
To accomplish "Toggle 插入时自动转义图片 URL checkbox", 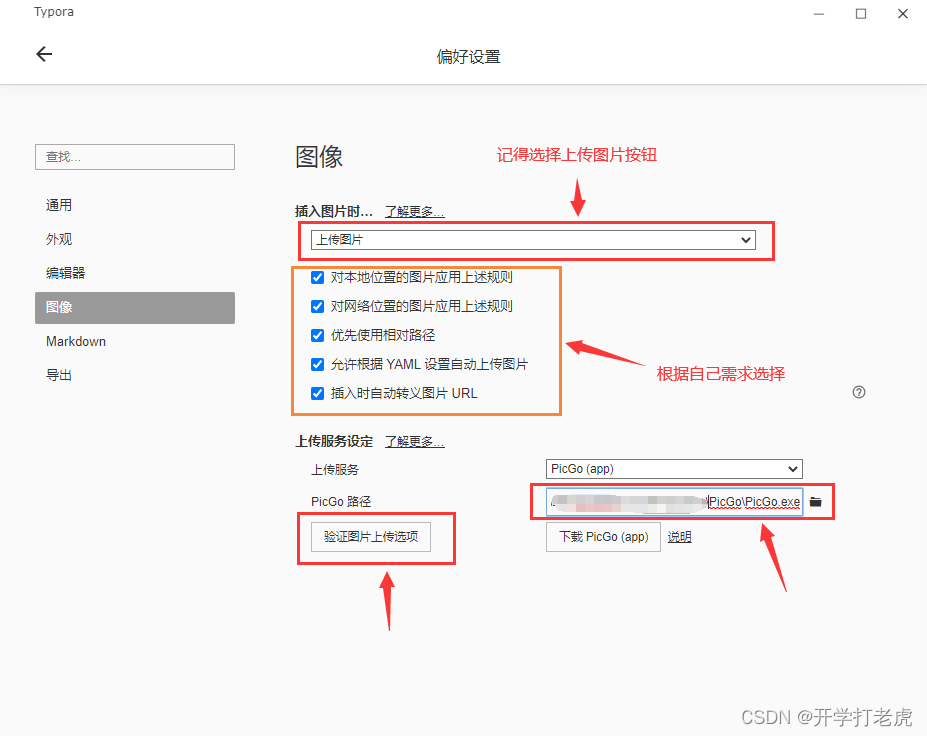I will coord(317,393).
